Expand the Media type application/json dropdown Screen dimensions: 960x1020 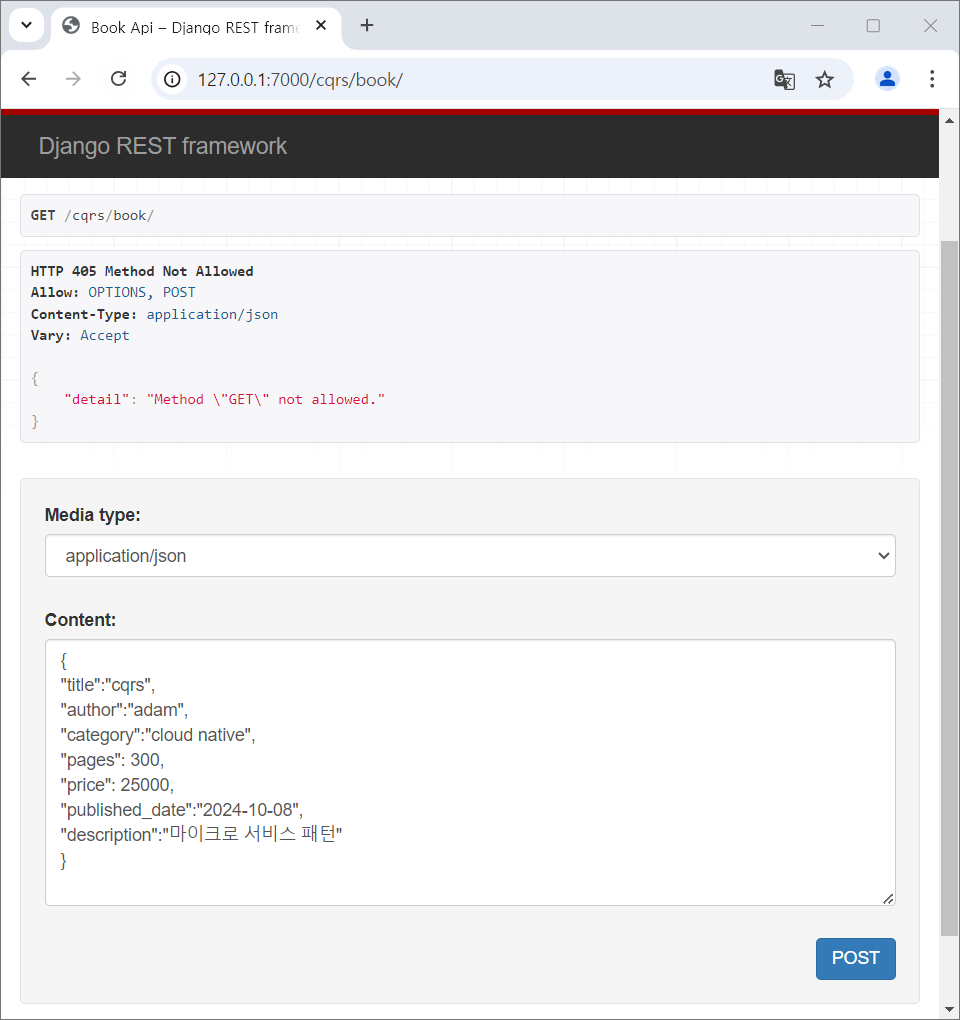[470, 556]
